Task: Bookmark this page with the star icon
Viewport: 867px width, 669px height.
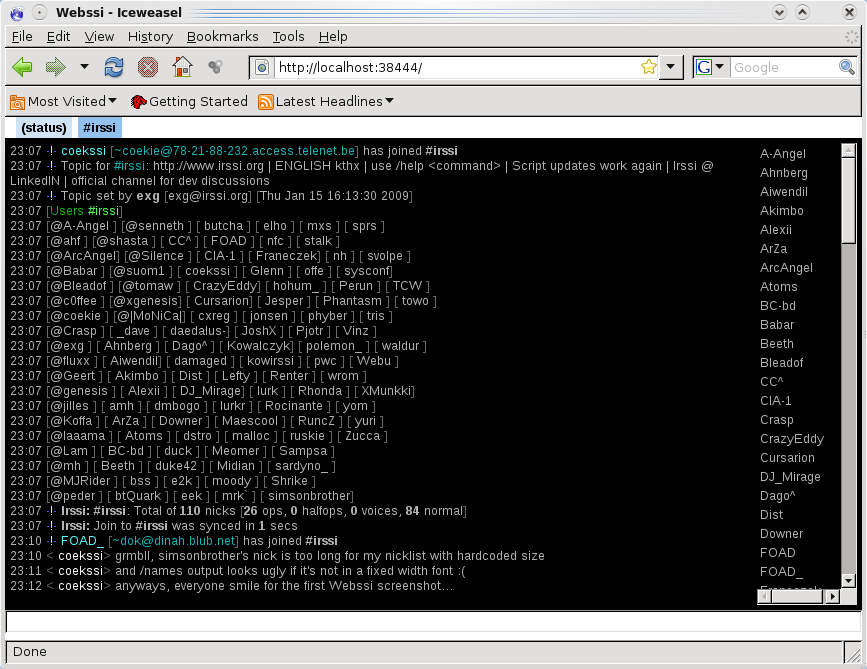Action: pos(648,67)
